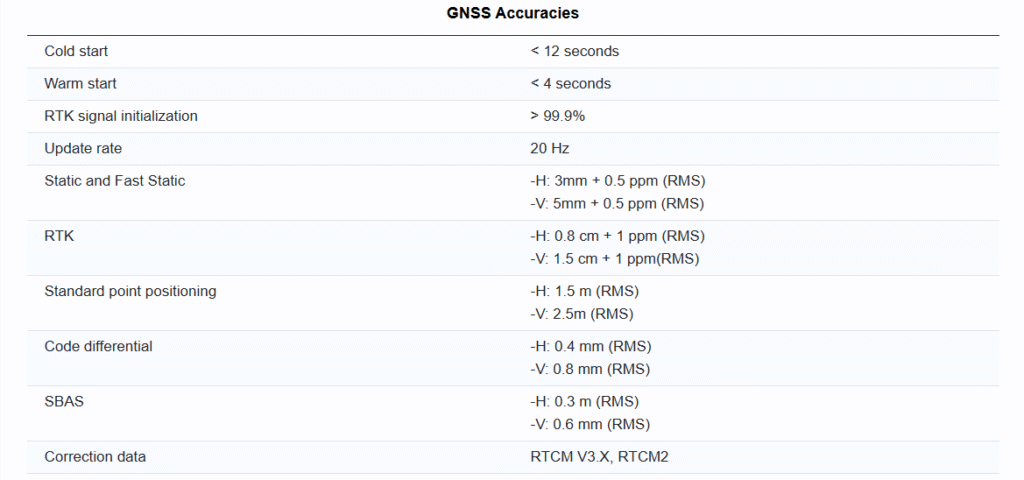Select the SBAS row label
The height and width of the screenshot is (480, 1024).
63,401
